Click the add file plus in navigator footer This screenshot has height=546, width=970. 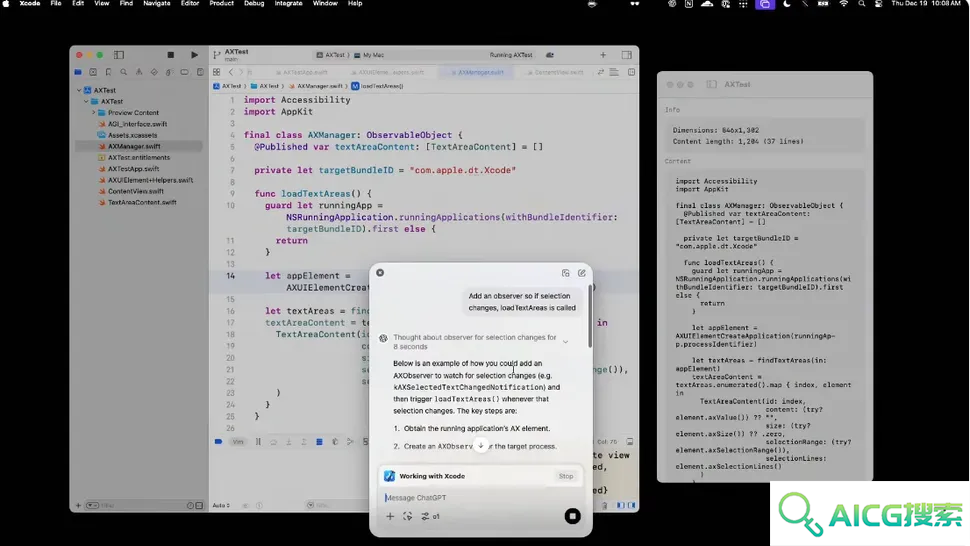point(78,506)
